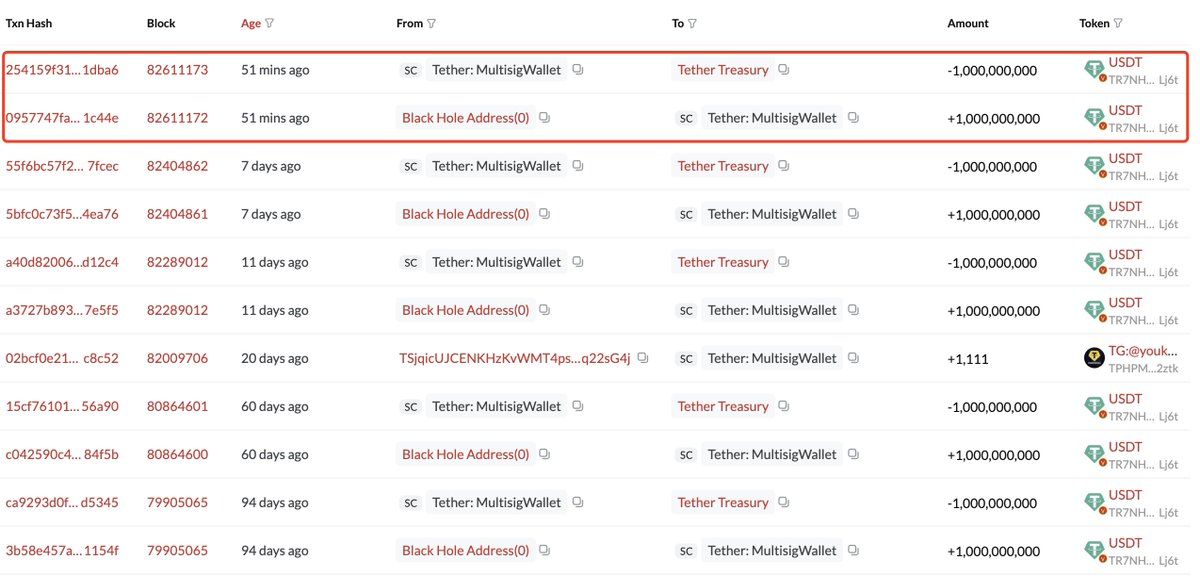Click USDT token icon in first row
Viewport: 1200px width, 576px height.
pyautogui.click(x=1095, y=70)
